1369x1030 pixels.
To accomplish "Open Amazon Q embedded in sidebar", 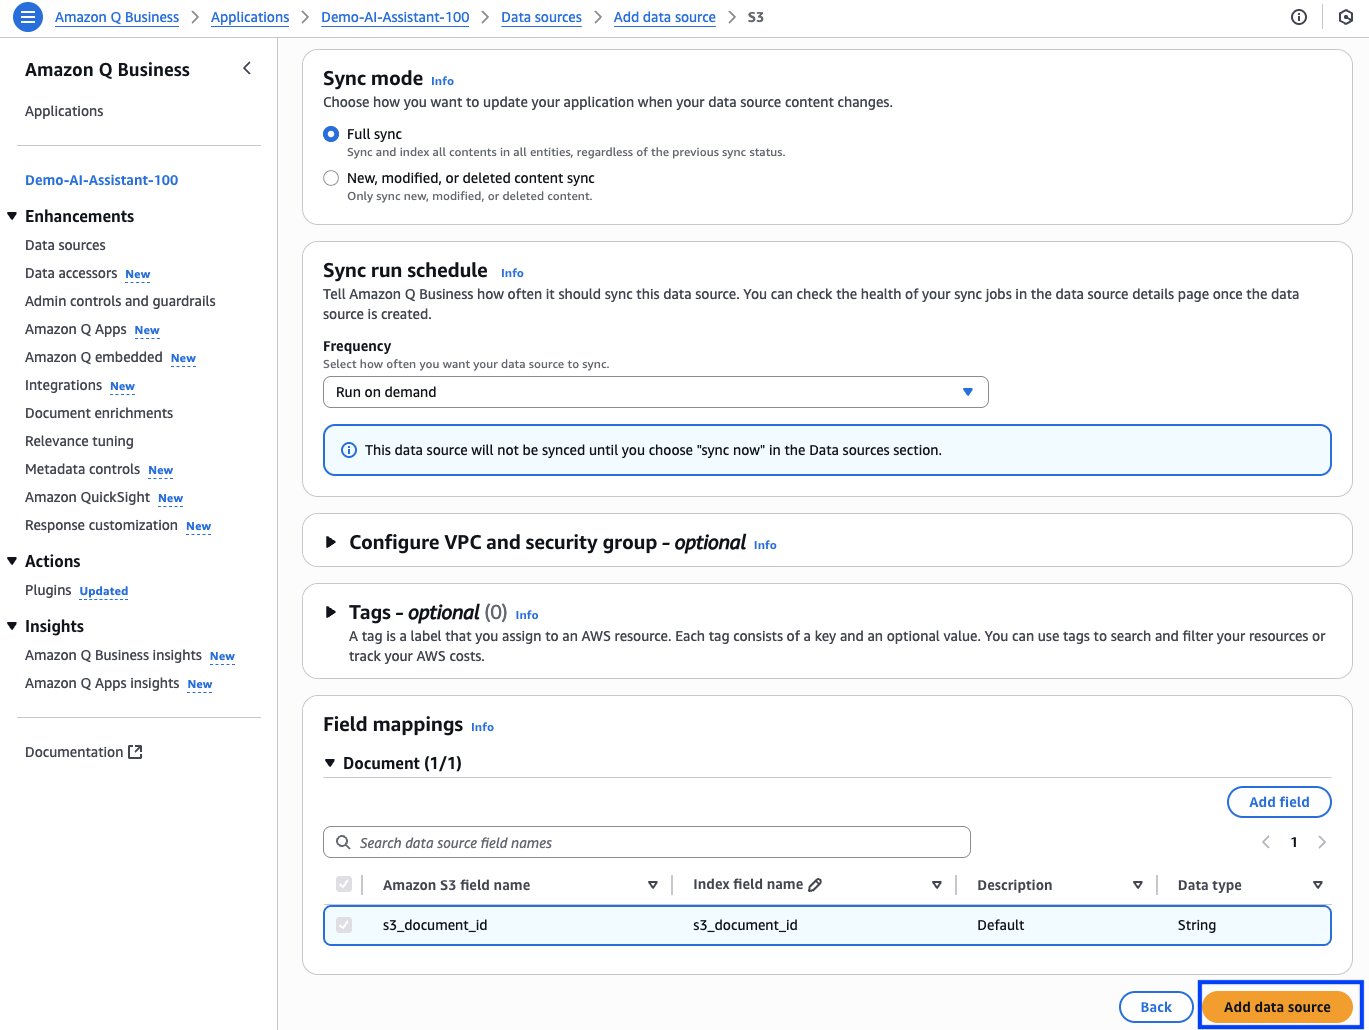I will coord(94,357).
